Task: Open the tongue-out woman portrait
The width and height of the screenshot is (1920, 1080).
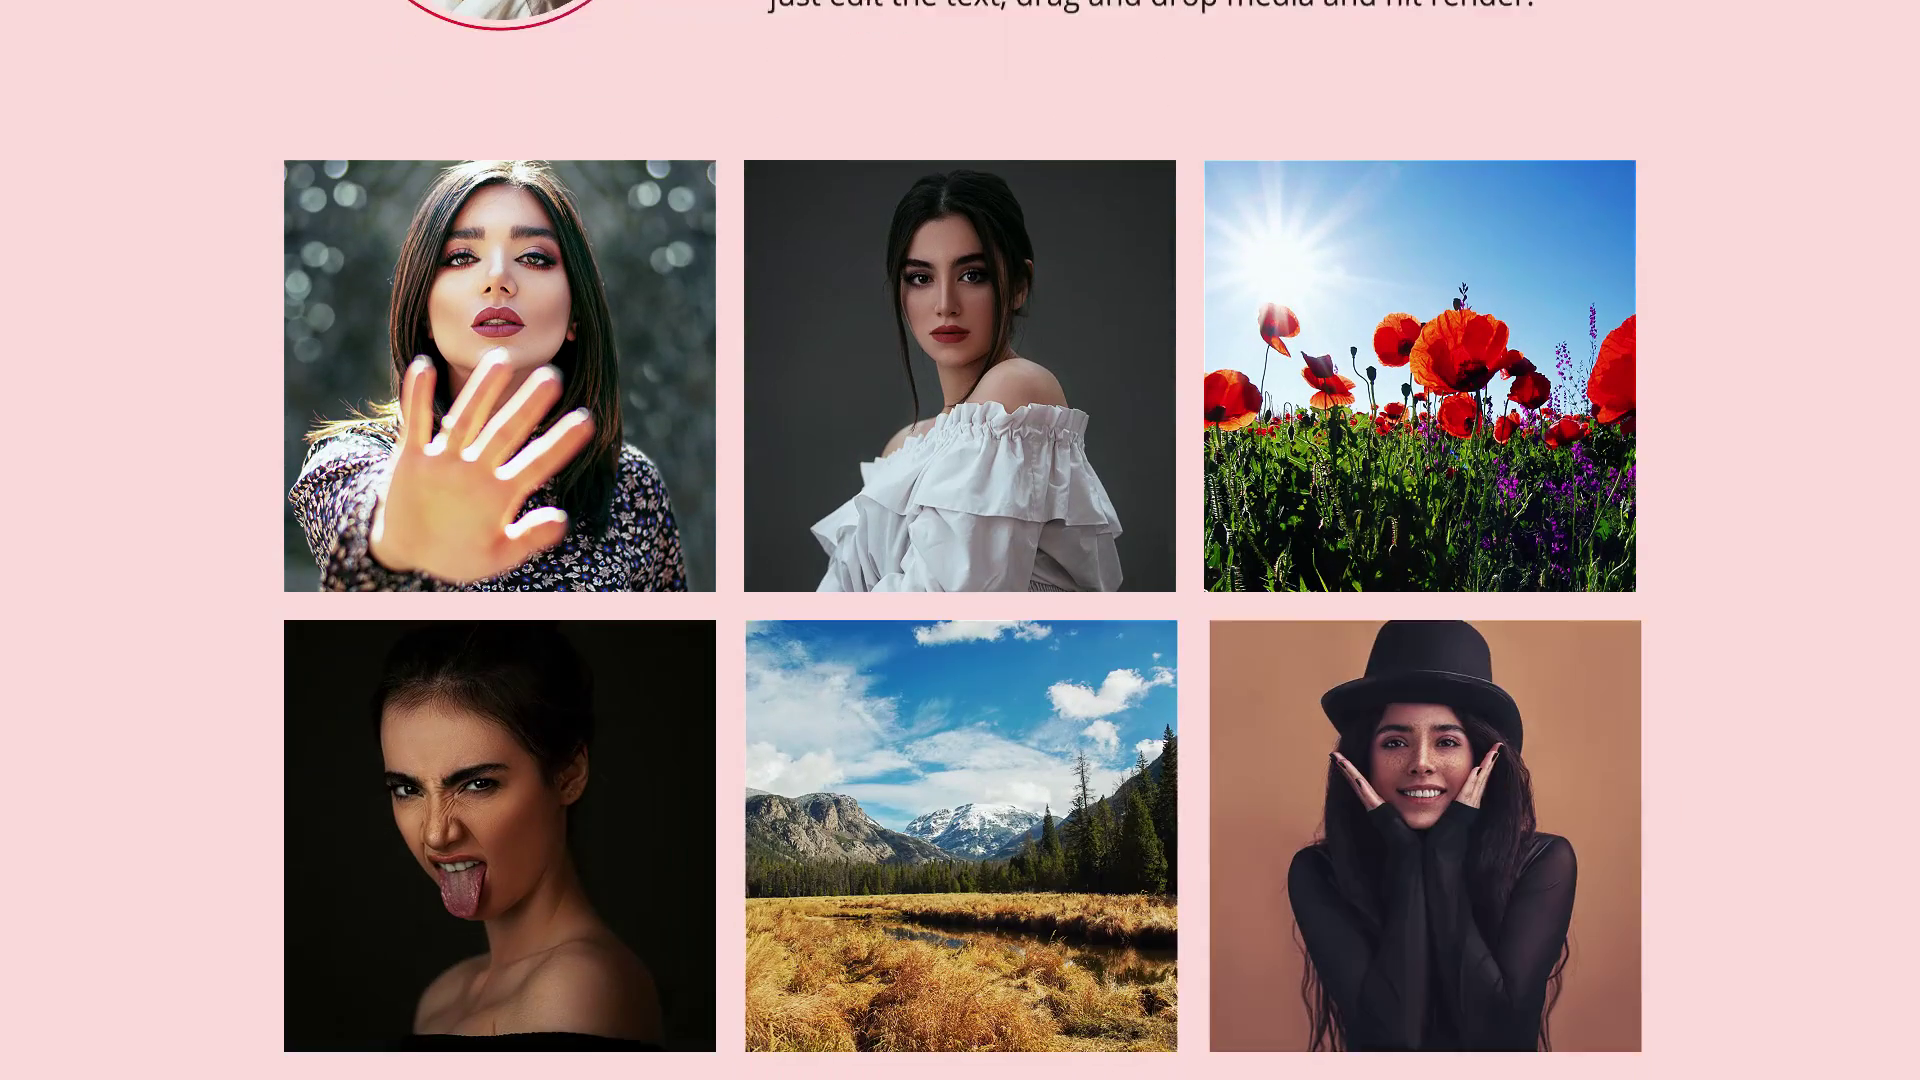Action: tap(499, 835)
